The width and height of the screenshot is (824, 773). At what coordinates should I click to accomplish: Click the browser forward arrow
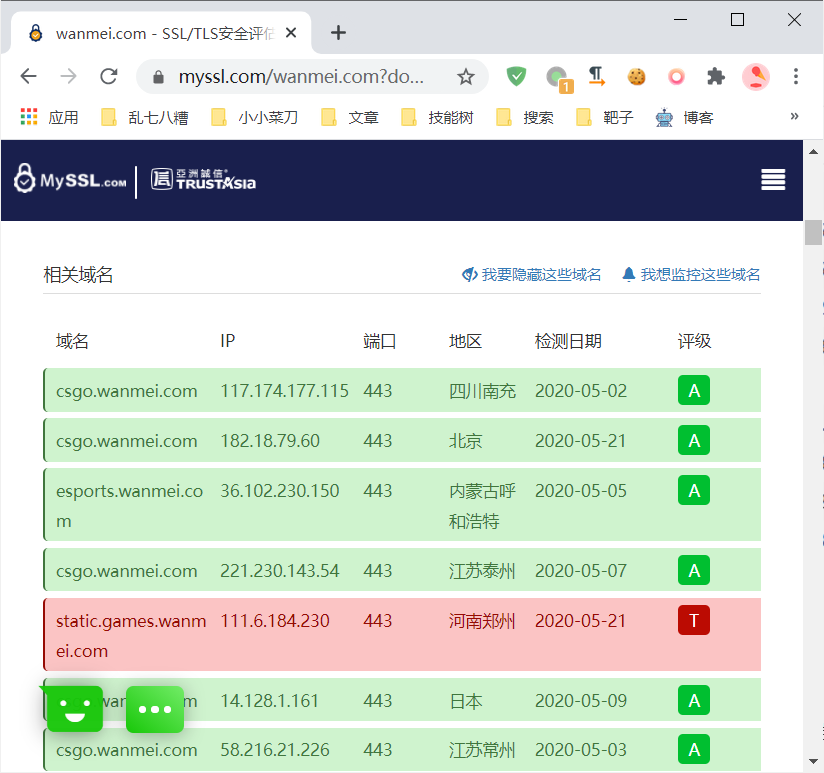(x=68, y=77)
